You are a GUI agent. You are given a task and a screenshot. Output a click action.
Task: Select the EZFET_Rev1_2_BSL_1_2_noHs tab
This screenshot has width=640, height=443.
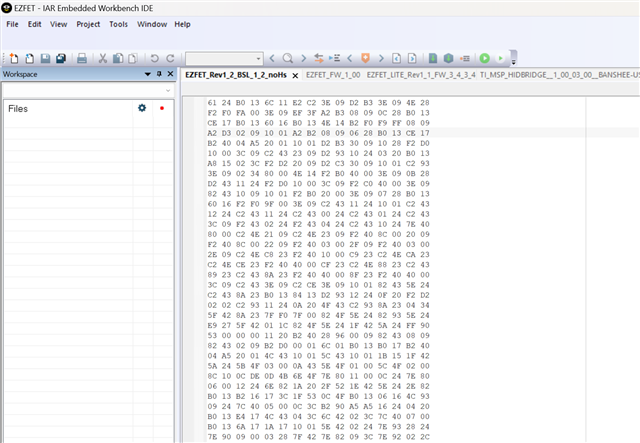[236, 75]
